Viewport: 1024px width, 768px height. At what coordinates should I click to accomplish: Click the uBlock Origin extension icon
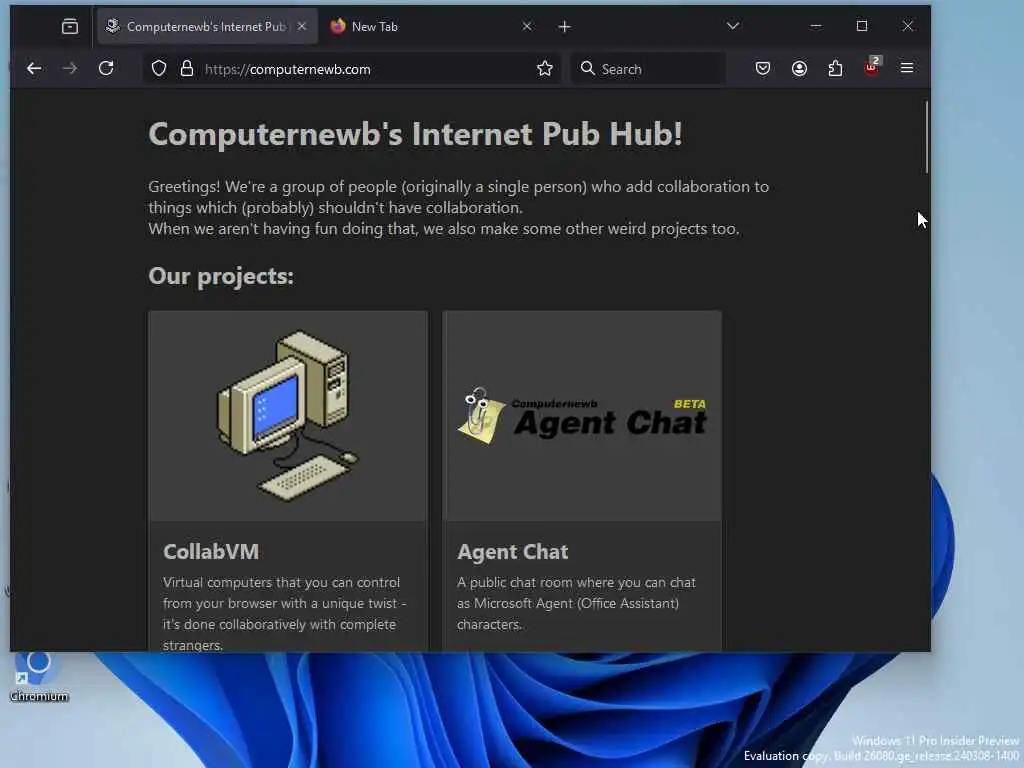[x=872, y=67]
